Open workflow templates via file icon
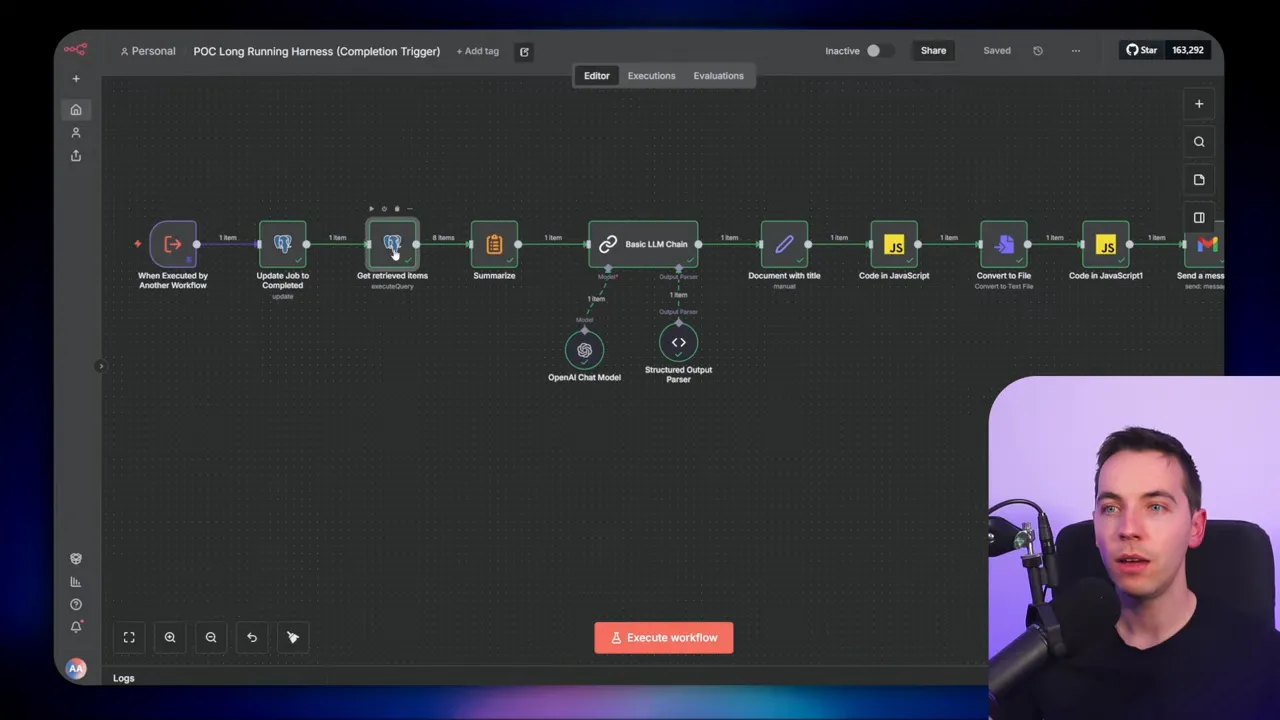 click(x=1199, y=179)
